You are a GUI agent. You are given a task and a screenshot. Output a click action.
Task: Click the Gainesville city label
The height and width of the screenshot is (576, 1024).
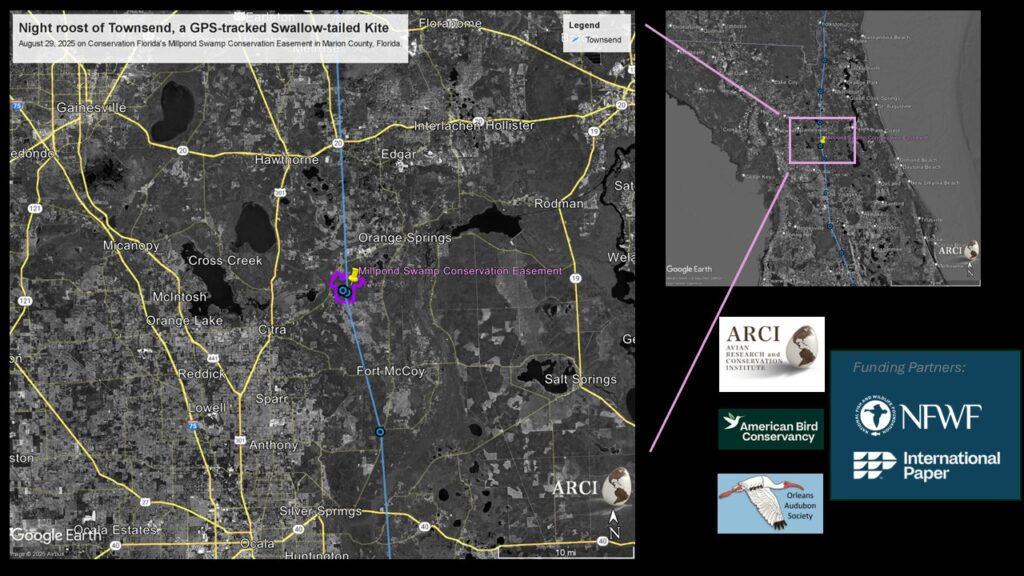tap(92, 107)
